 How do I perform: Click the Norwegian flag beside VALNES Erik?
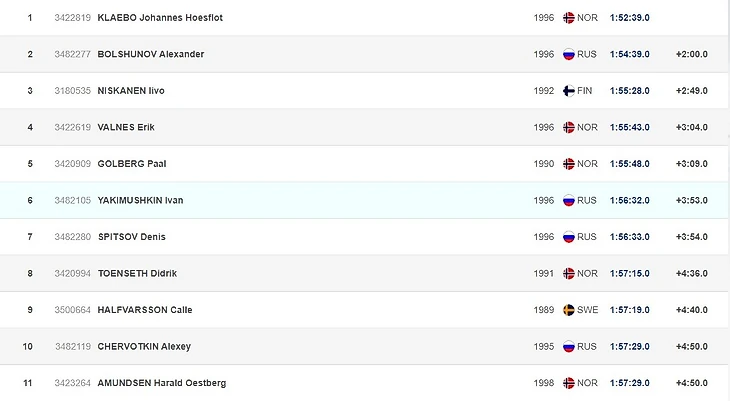569,127
